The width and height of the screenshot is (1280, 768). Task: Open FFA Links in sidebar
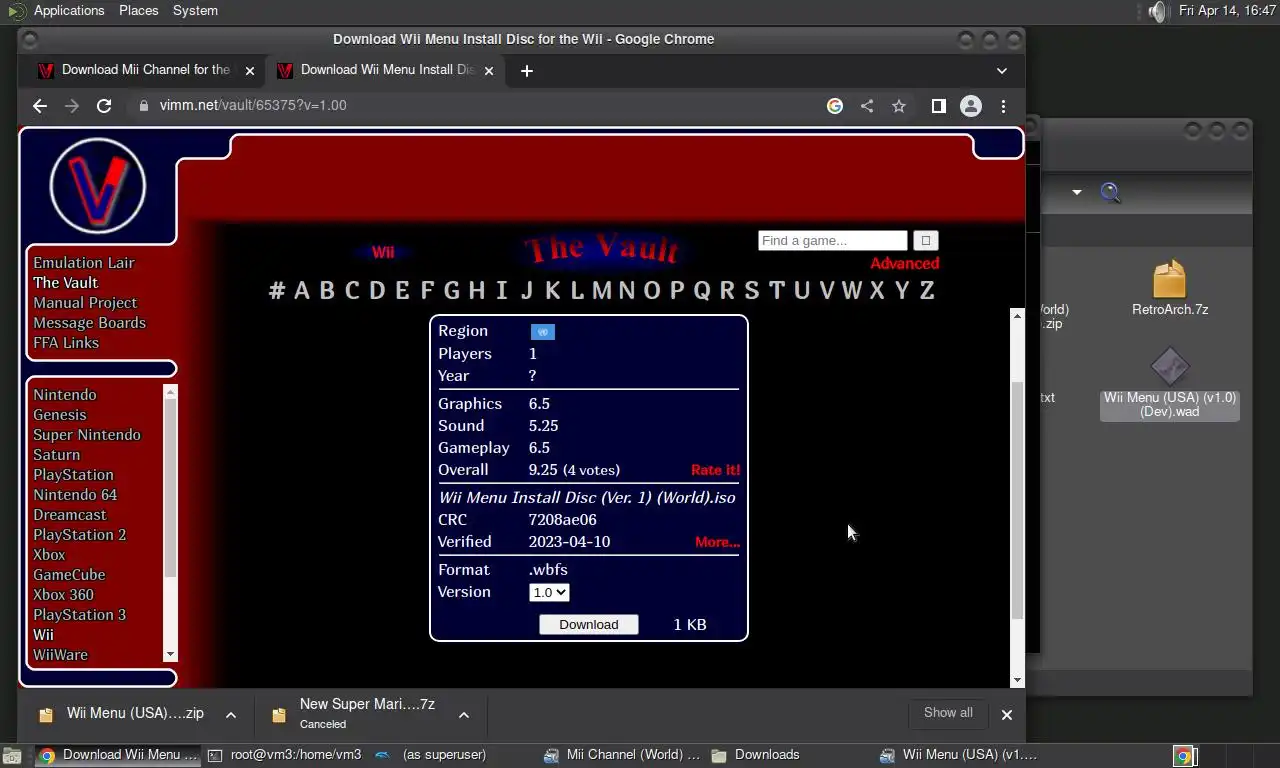click(66, 342)
